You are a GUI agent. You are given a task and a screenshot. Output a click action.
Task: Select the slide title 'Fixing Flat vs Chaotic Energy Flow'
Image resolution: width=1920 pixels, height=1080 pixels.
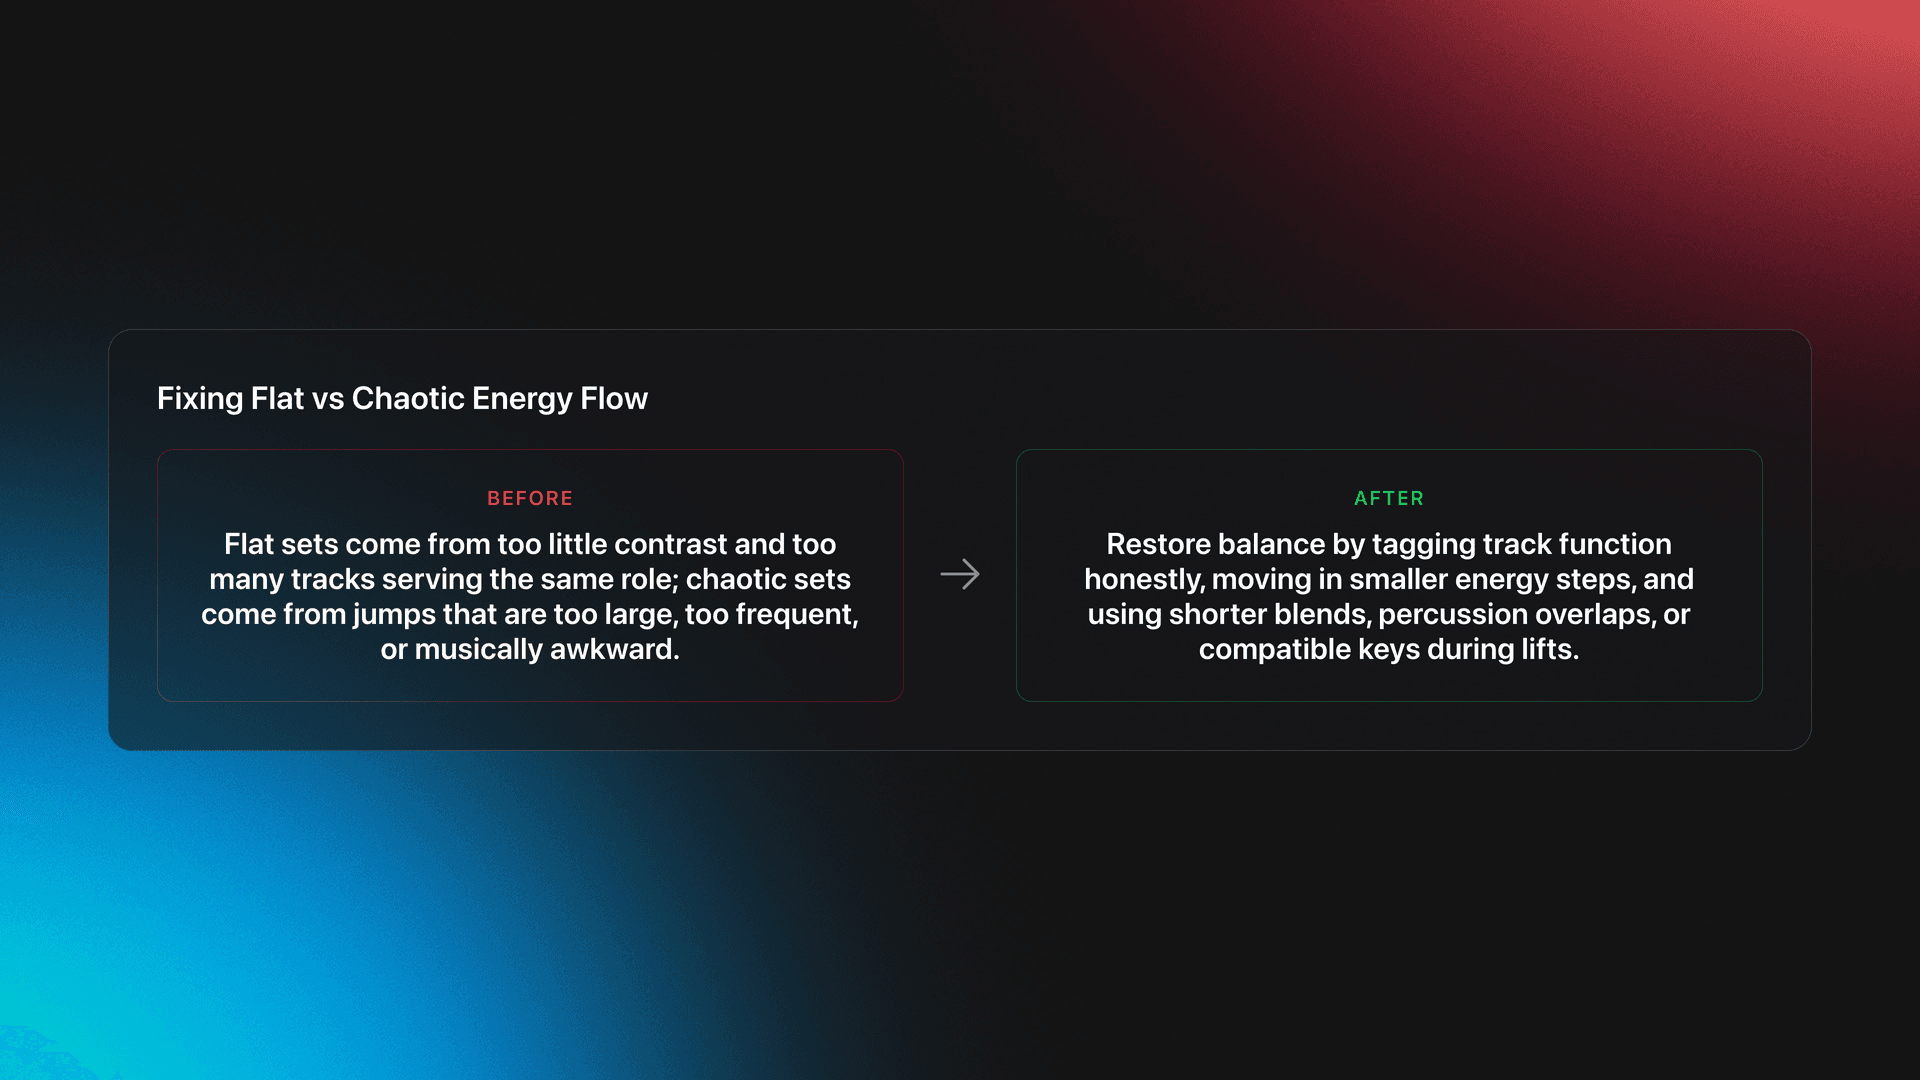pos(402,398)
